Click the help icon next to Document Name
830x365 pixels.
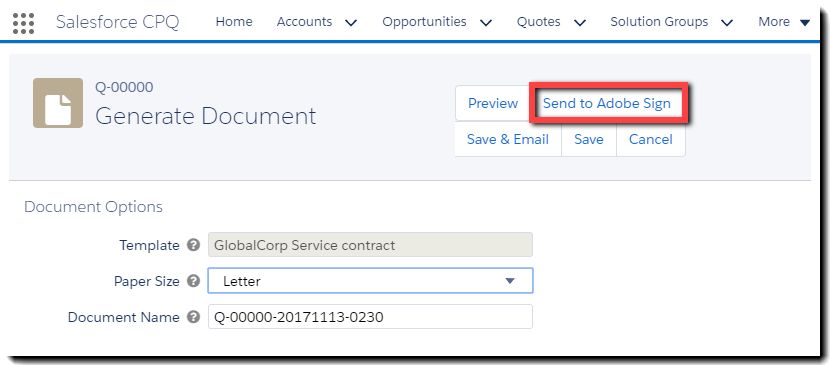(194, 317)
